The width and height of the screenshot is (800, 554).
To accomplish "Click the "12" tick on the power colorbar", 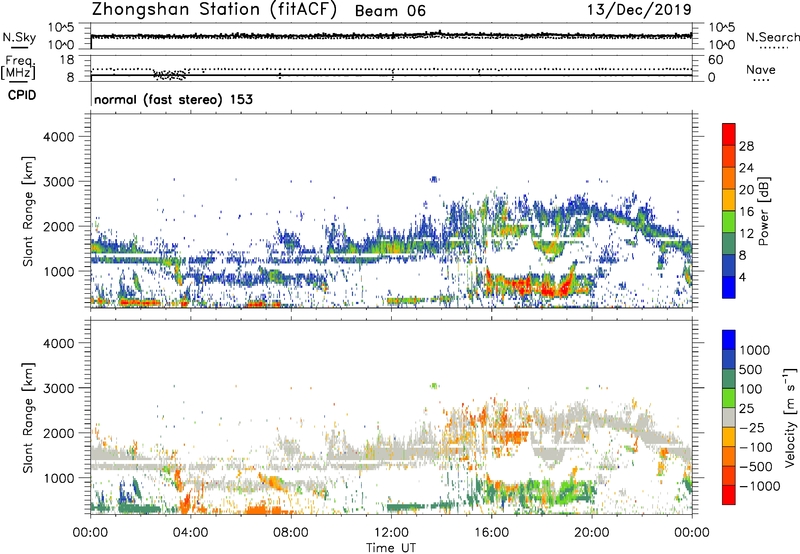I will point(746,234).
